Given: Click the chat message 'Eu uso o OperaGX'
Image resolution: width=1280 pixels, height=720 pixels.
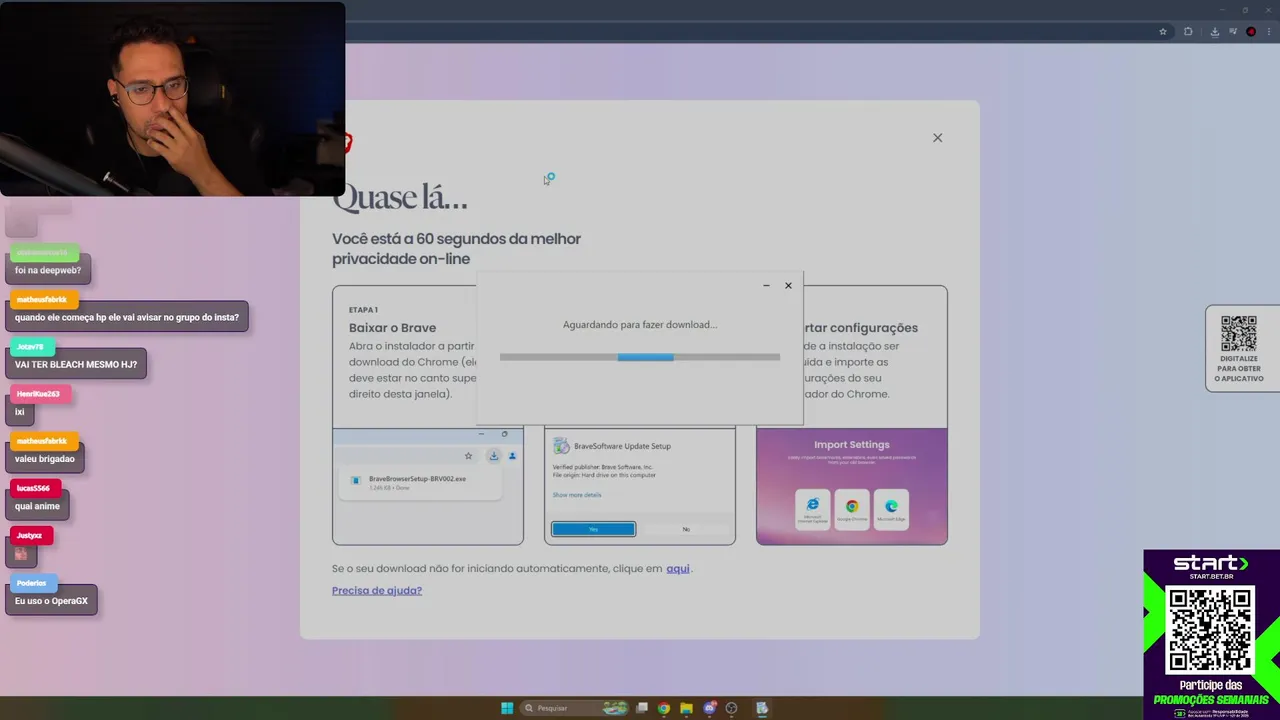Looking at the screenshot, I should (x=51, y=601).
